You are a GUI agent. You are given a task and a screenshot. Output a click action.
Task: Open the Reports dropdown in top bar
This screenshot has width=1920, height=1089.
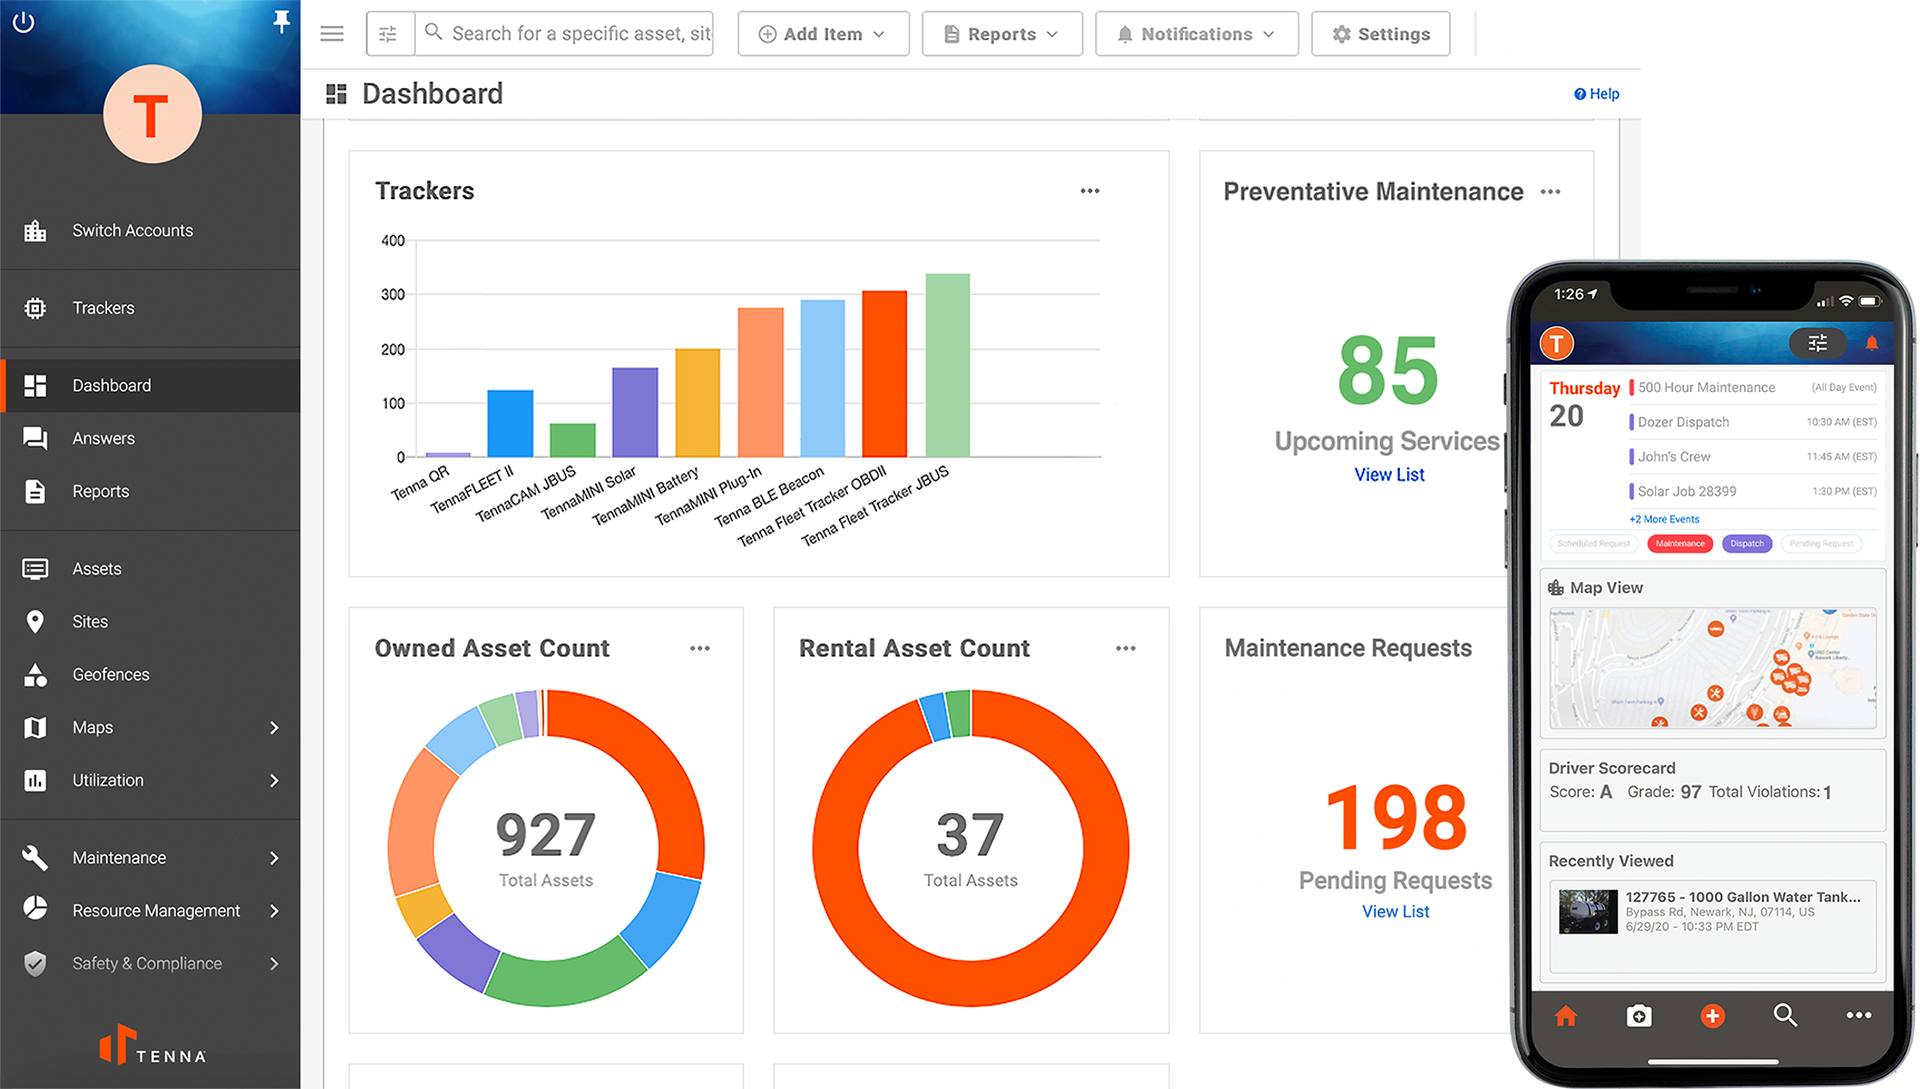tap(1002, 34)
